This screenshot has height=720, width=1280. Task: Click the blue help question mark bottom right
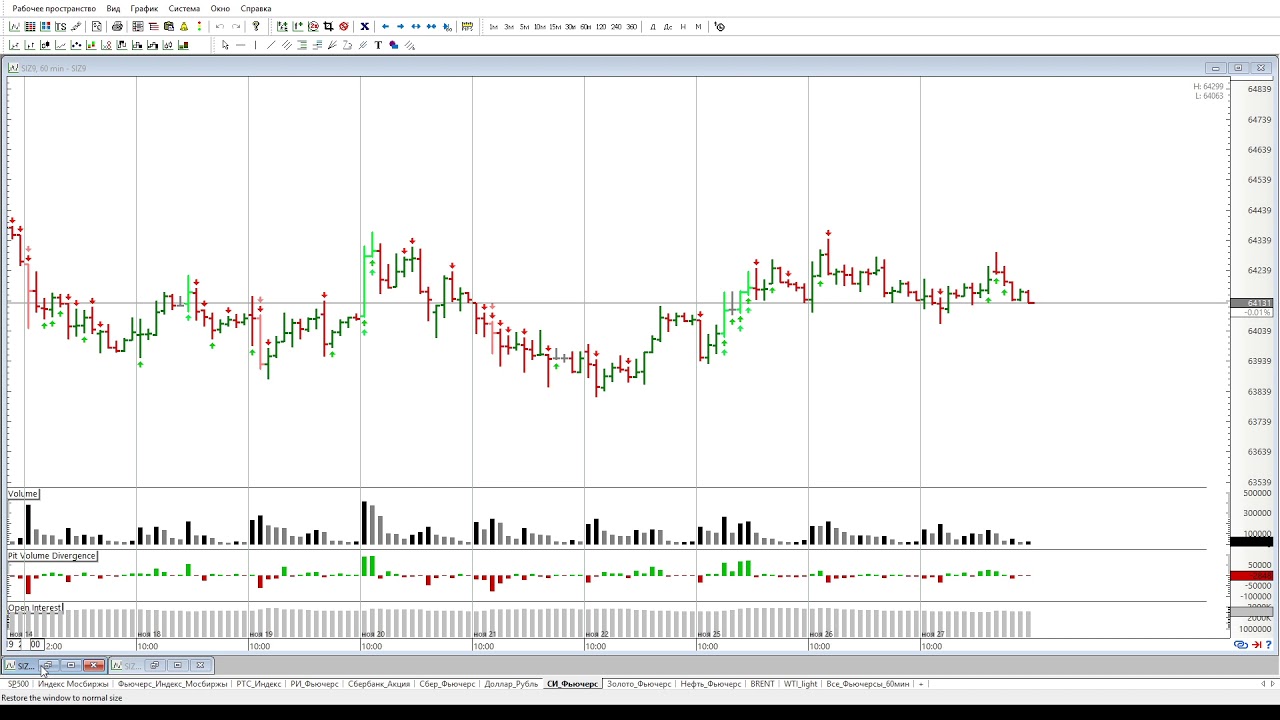[1269, 645]
